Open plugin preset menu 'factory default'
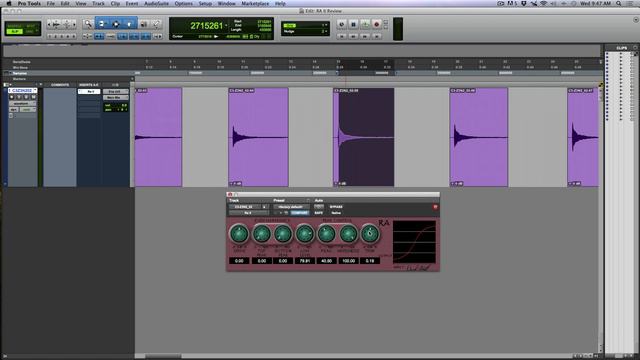 pos(291,207)
